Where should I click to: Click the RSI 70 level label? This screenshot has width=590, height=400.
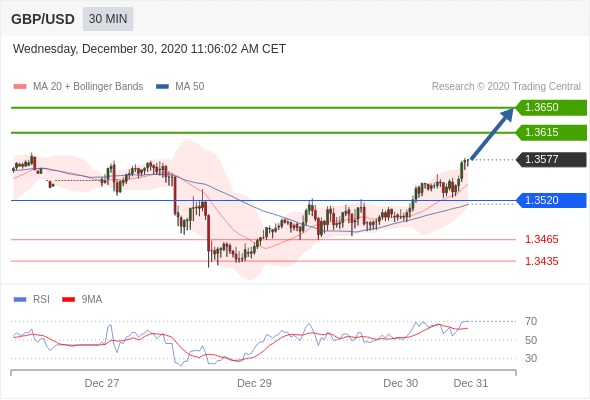pyautogui.click(x=531, y=321)
